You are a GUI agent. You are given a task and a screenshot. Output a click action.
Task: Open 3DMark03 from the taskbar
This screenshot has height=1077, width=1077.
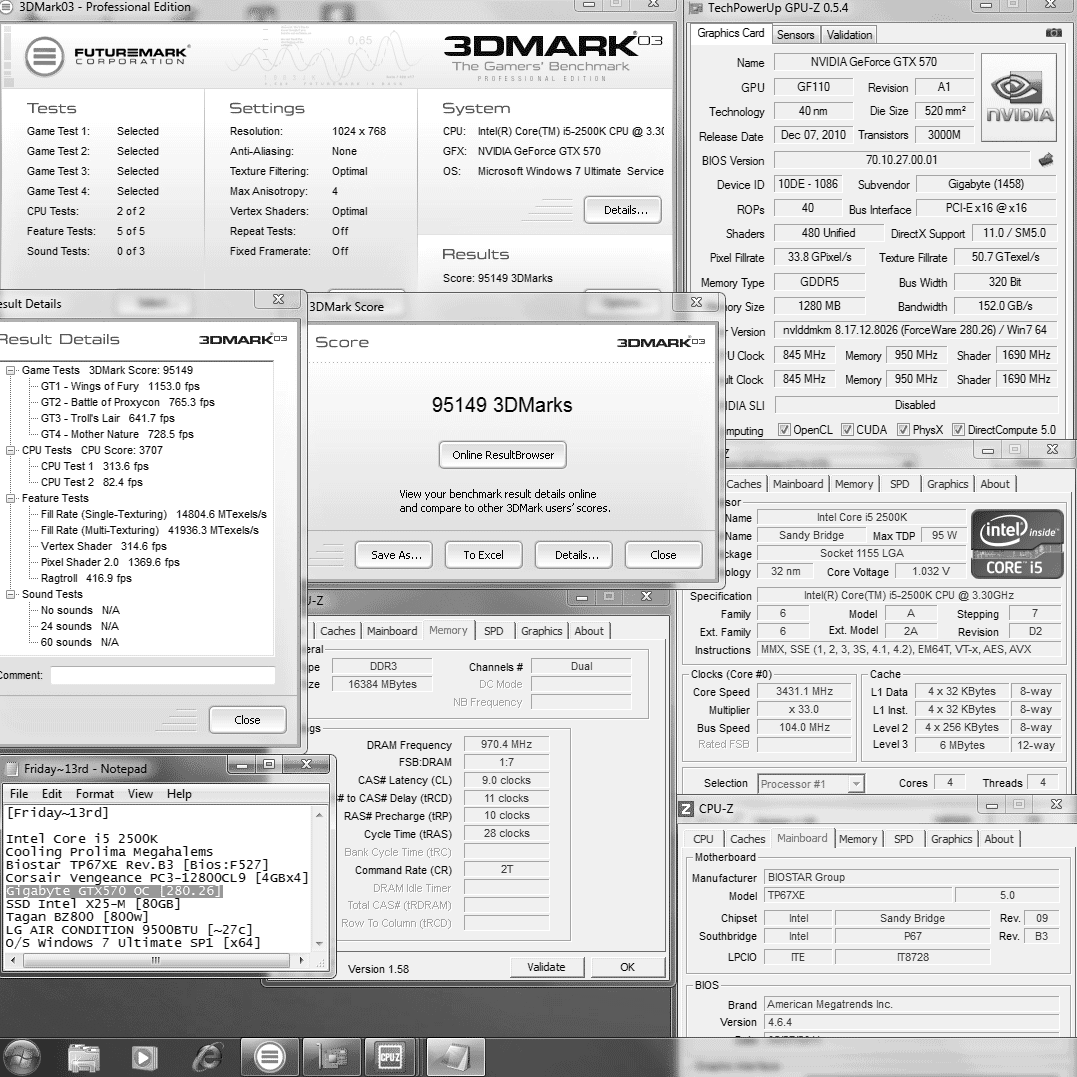[x=269, y=1056]
